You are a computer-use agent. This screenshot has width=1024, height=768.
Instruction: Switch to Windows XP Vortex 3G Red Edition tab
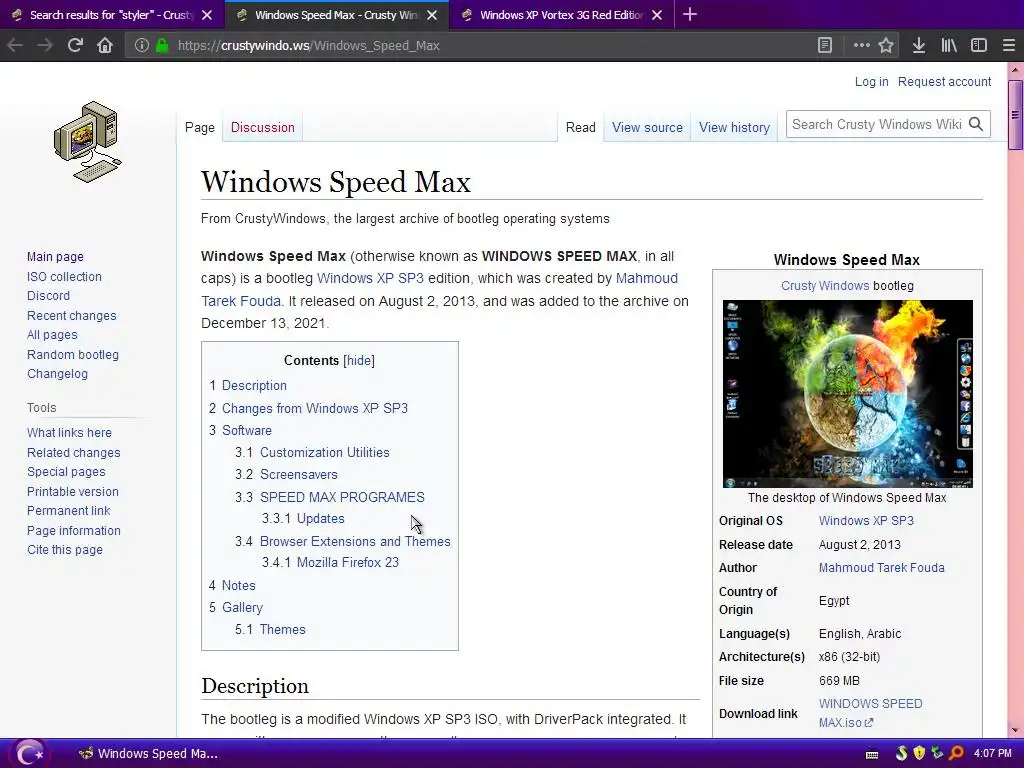pos(562,15)
